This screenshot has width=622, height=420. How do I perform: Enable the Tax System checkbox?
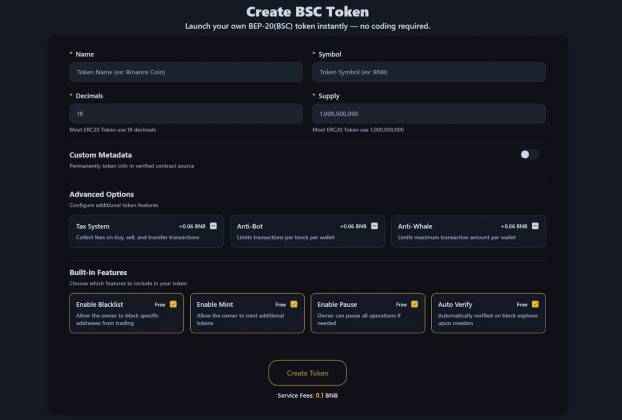click(x=213, y=226)
